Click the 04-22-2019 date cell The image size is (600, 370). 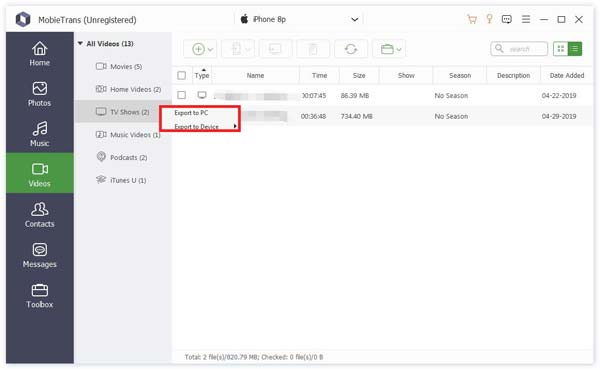tap(559, 95)
